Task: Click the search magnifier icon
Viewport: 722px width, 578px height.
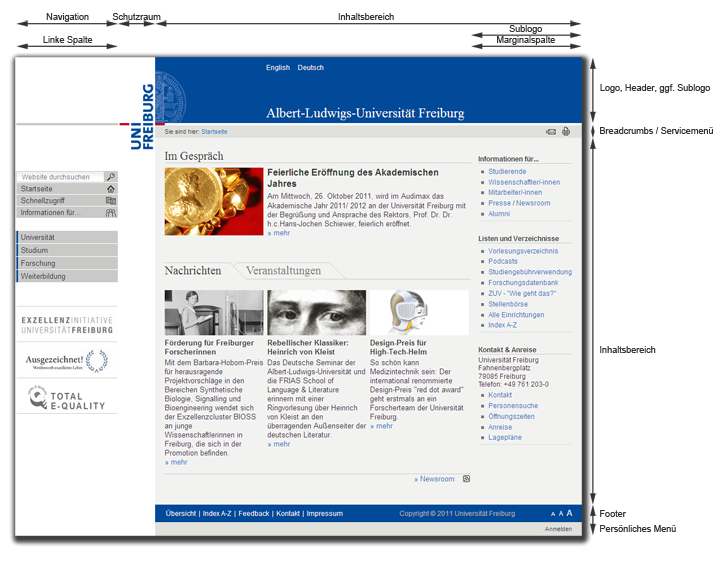Action: [111, 177]
